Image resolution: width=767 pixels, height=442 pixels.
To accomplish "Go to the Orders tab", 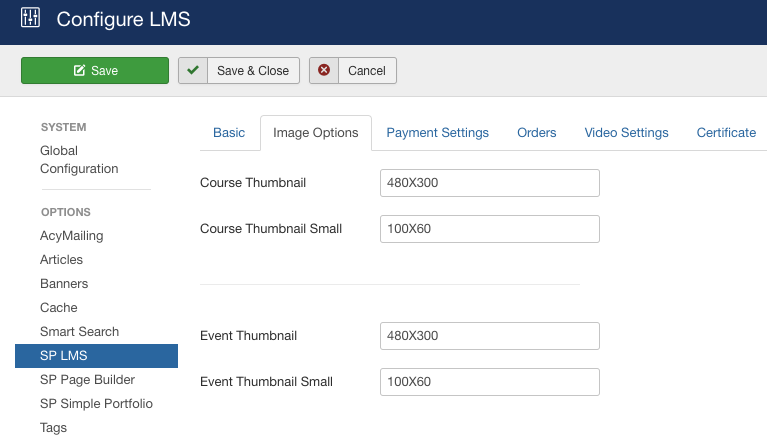I will [536, 133].
